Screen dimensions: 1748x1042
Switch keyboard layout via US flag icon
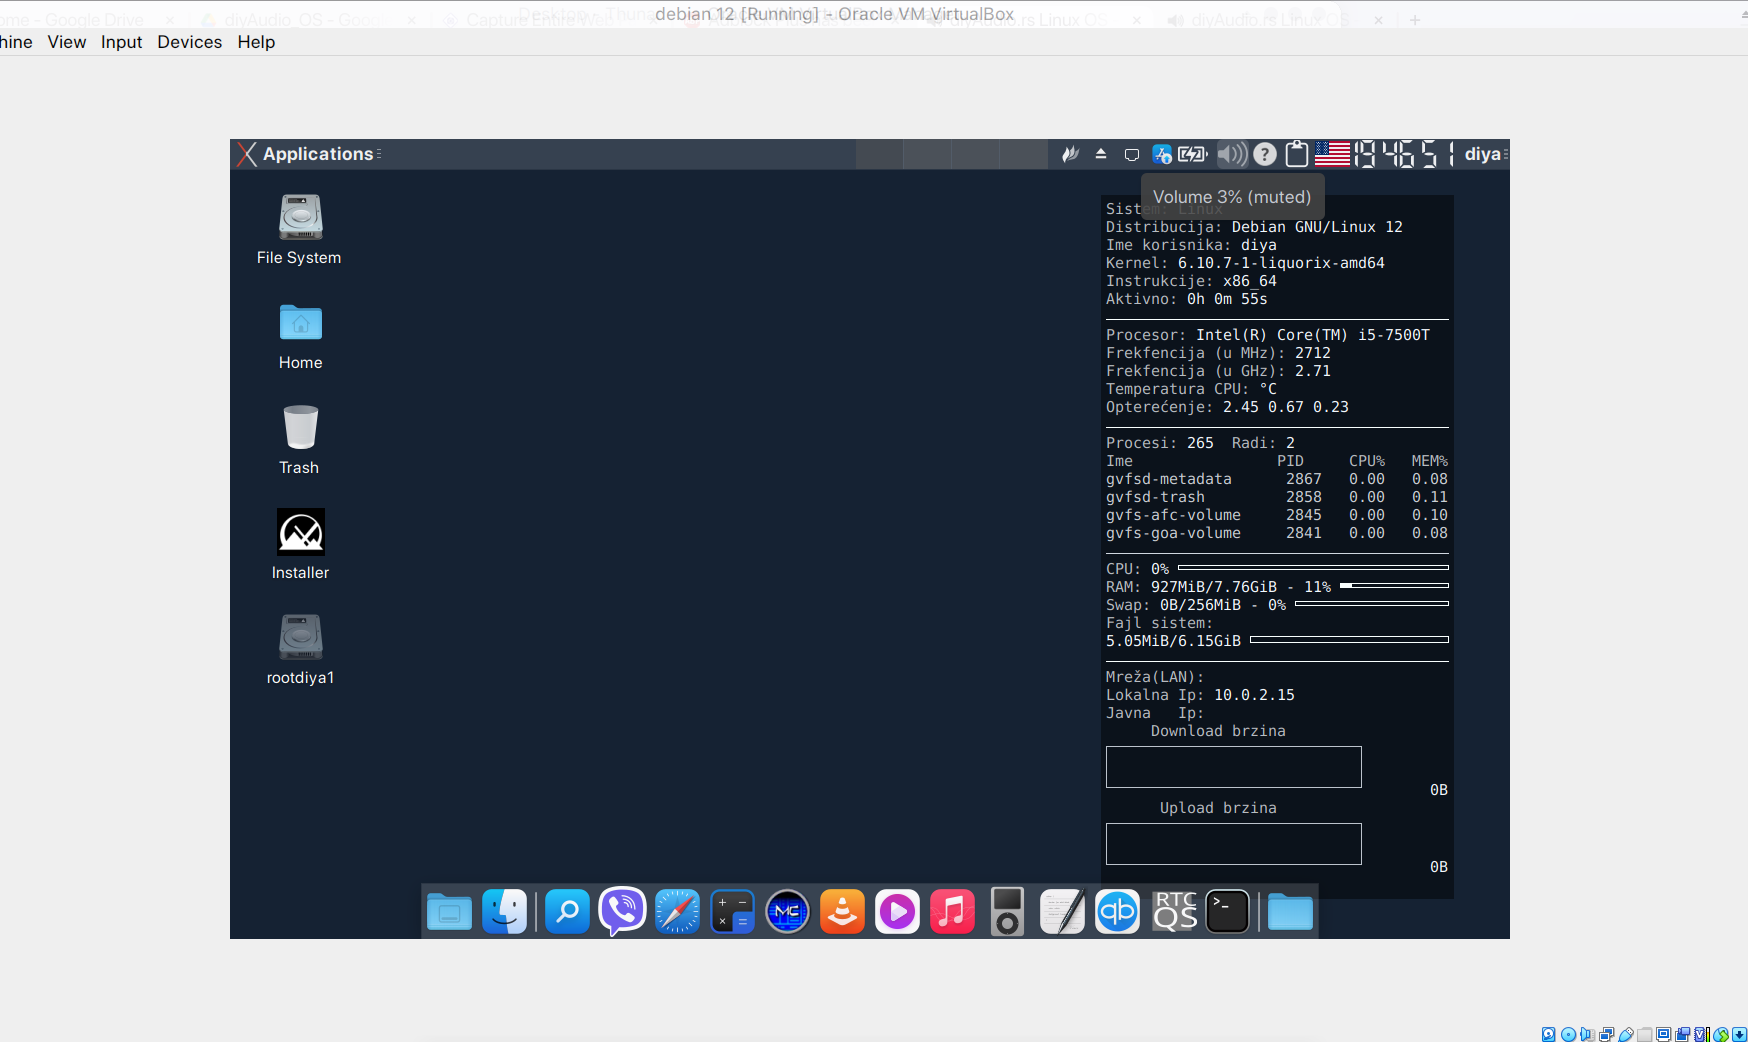(x=1332, y=154)
